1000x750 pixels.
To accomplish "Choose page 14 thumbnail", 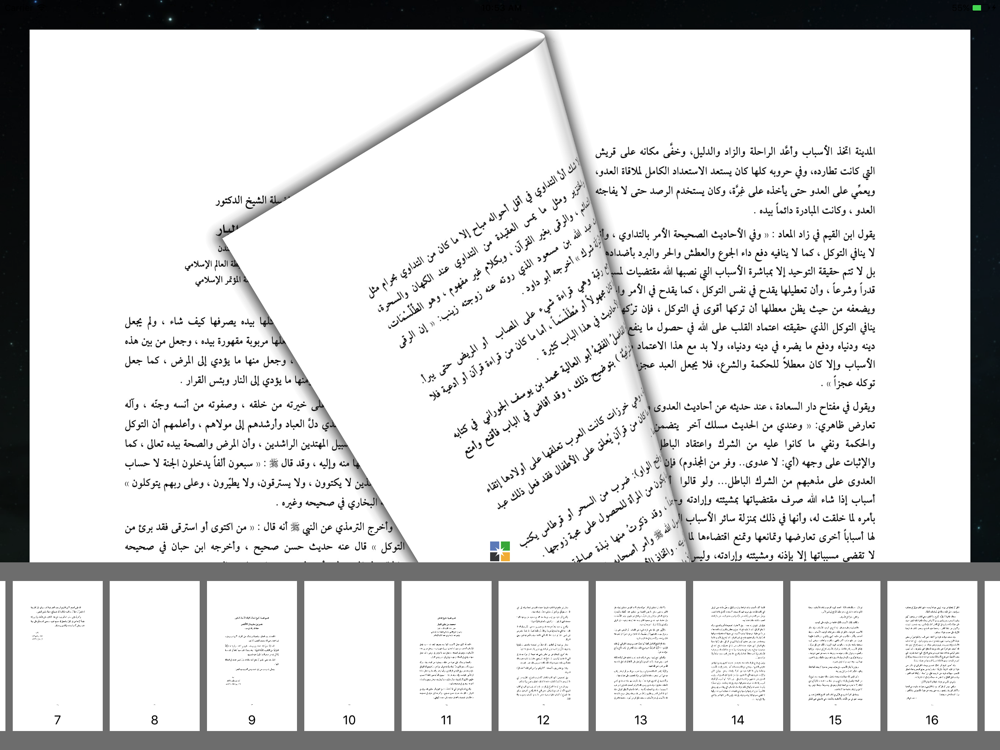I will click(x=738, y=656).
